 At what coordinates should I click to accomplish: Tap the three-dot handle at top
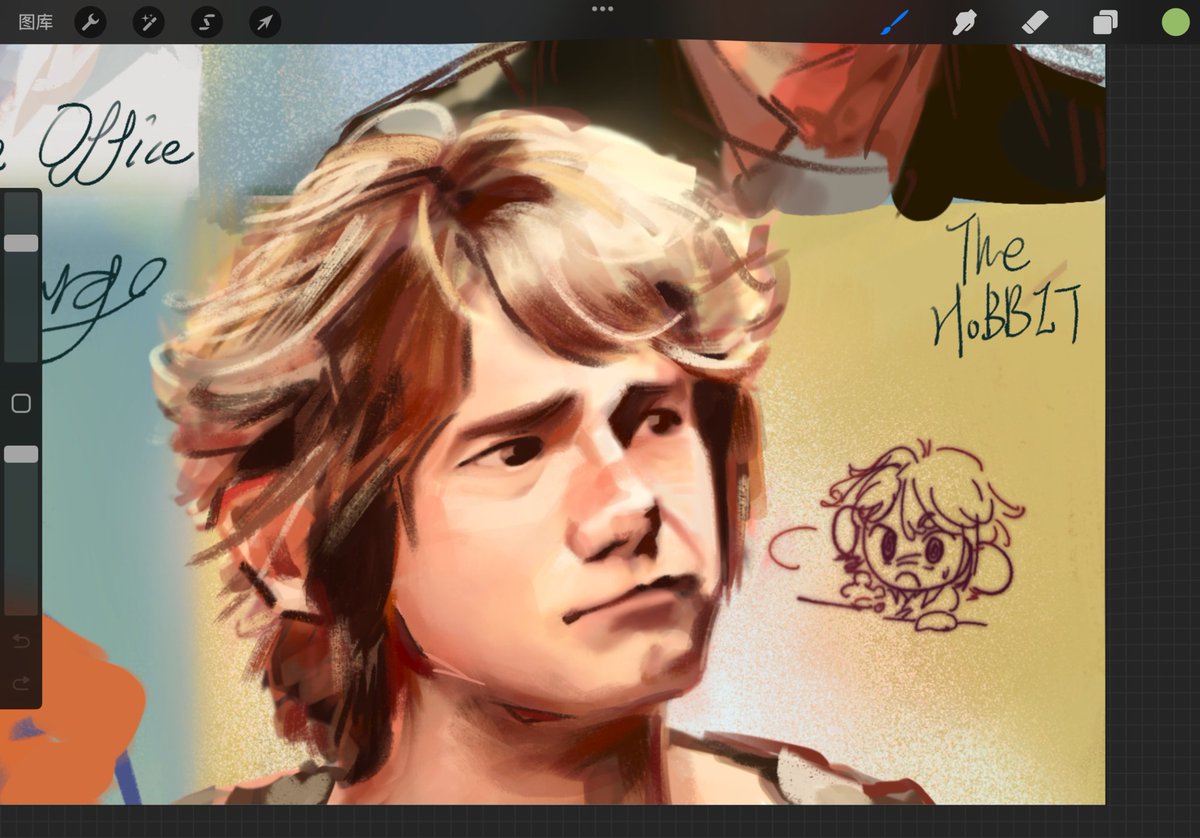602,8
